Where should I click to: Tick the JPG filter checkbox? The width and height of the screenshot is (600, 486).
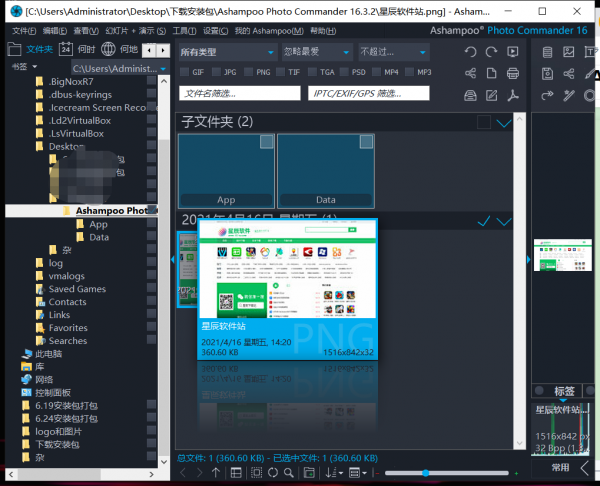click(x=216, y=72)
